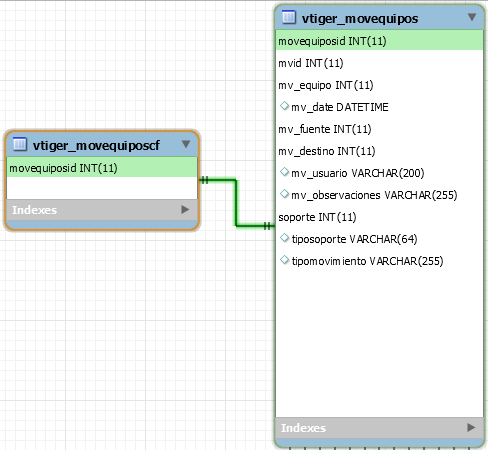Click the diamond icon beside tipomovimiento

[x=284, y=260]
